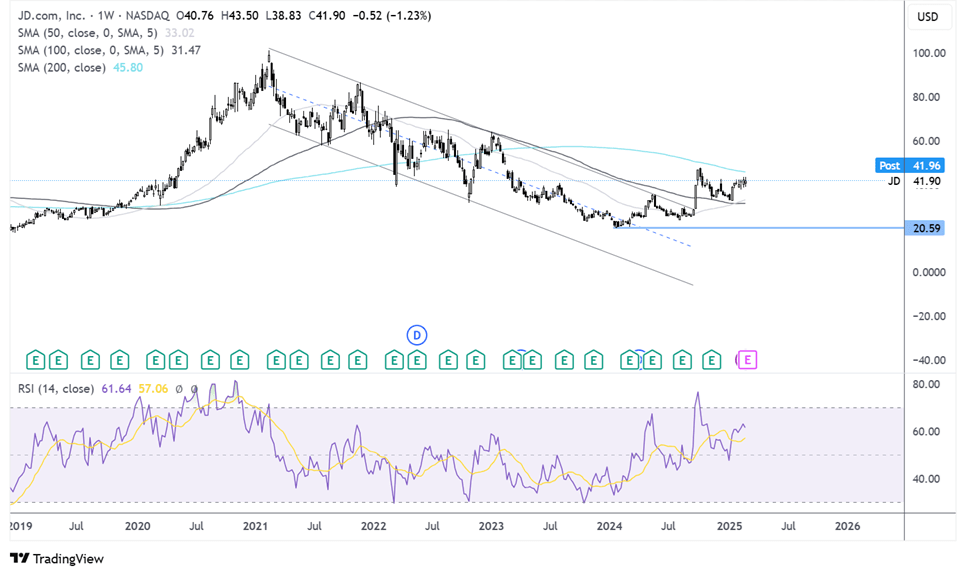Screen dimensions: 966x576
Task: Click the earnings E marker directly below the D marker
Action: pyautogui.click(x=417, y=360)
